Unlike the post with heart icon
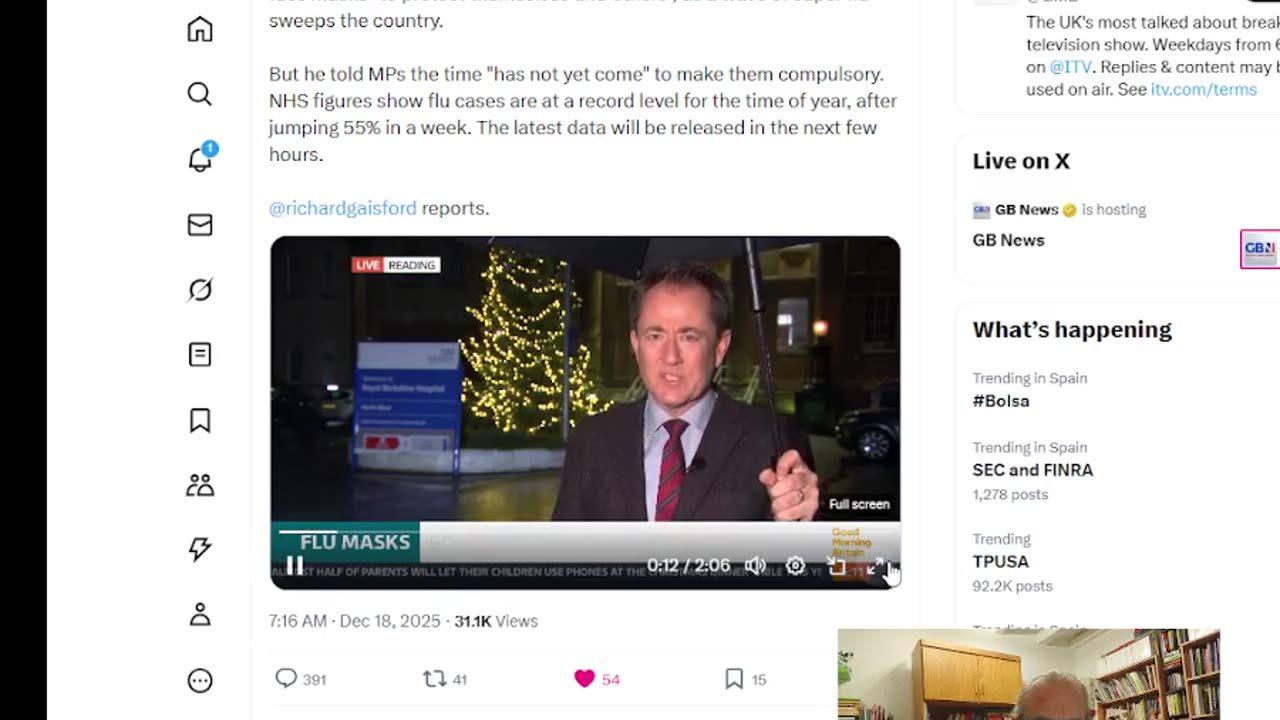This screenshot has width=1280, height=720. pos(585,679)
